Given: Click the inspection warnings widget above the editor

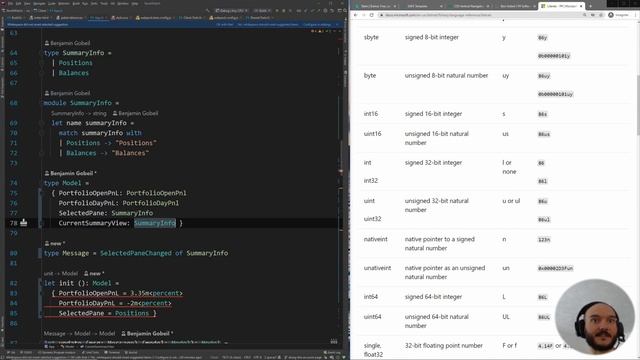Looking at the screenshot, I should 323,31.
